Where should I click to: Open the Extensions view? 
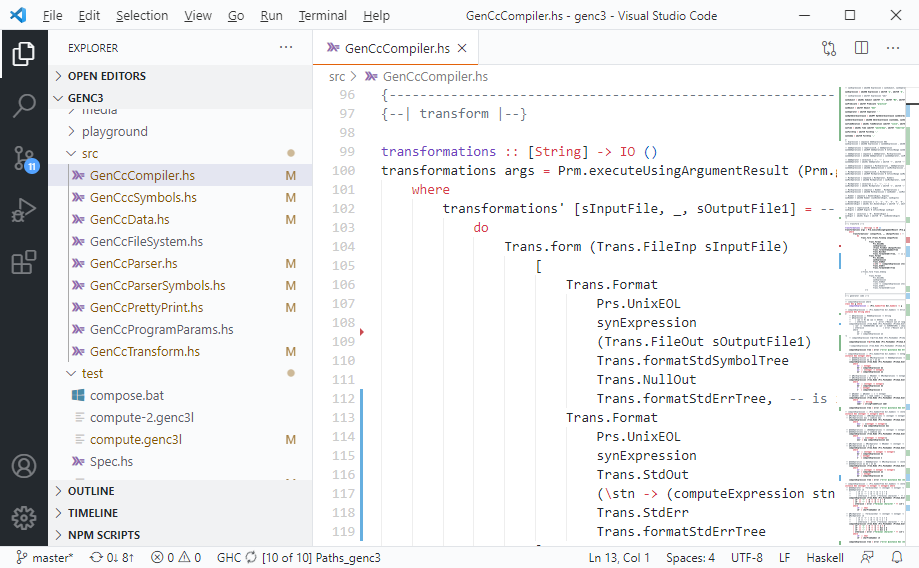coord(24,262)
